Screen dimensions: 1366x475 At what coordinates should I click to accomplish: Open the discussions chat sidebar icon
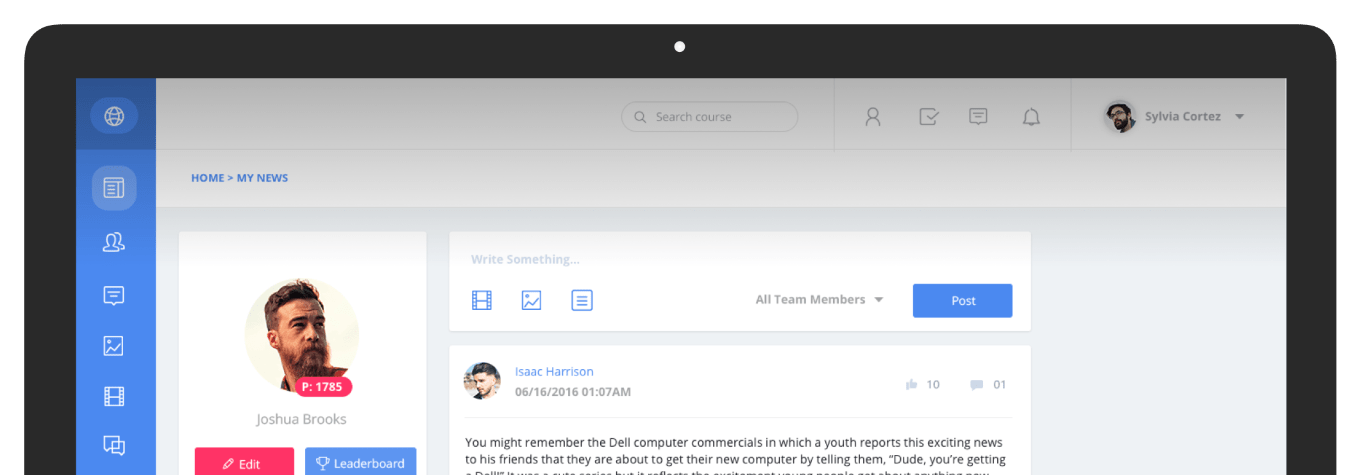coord(114,446)
